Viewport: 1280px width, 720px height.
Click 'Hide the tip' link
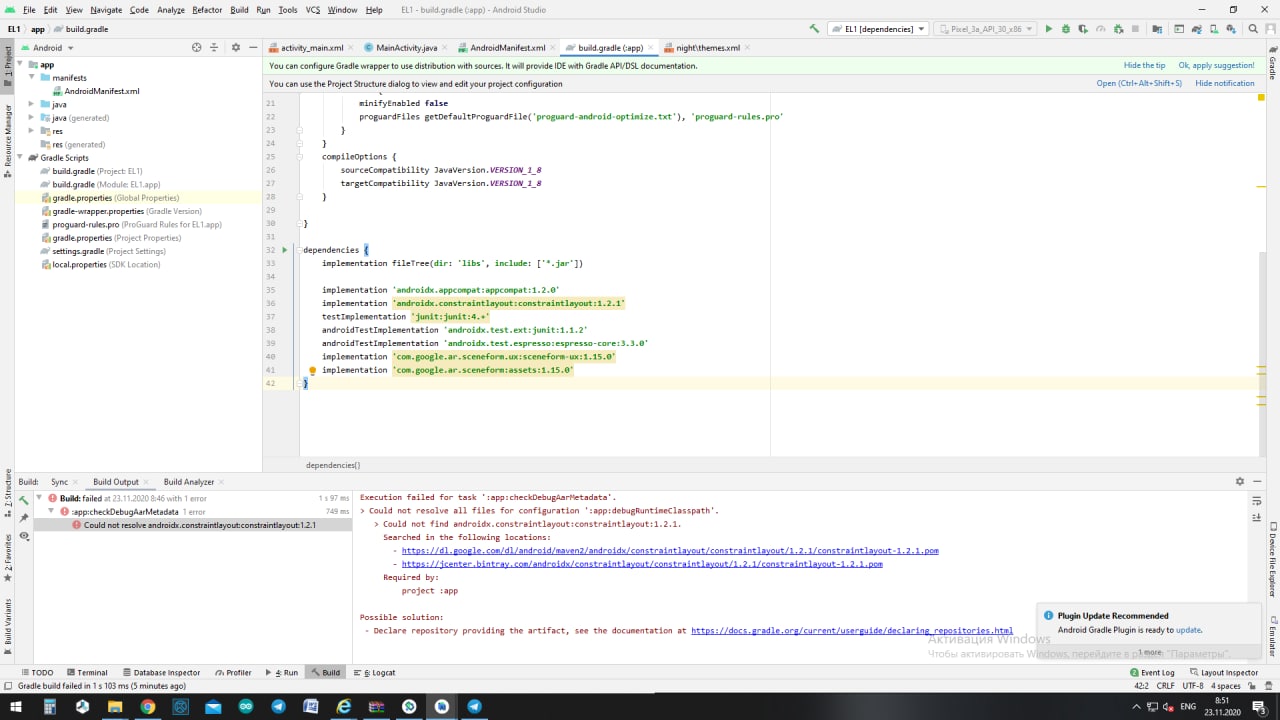pyautogui.click(x=1145, y=65)
